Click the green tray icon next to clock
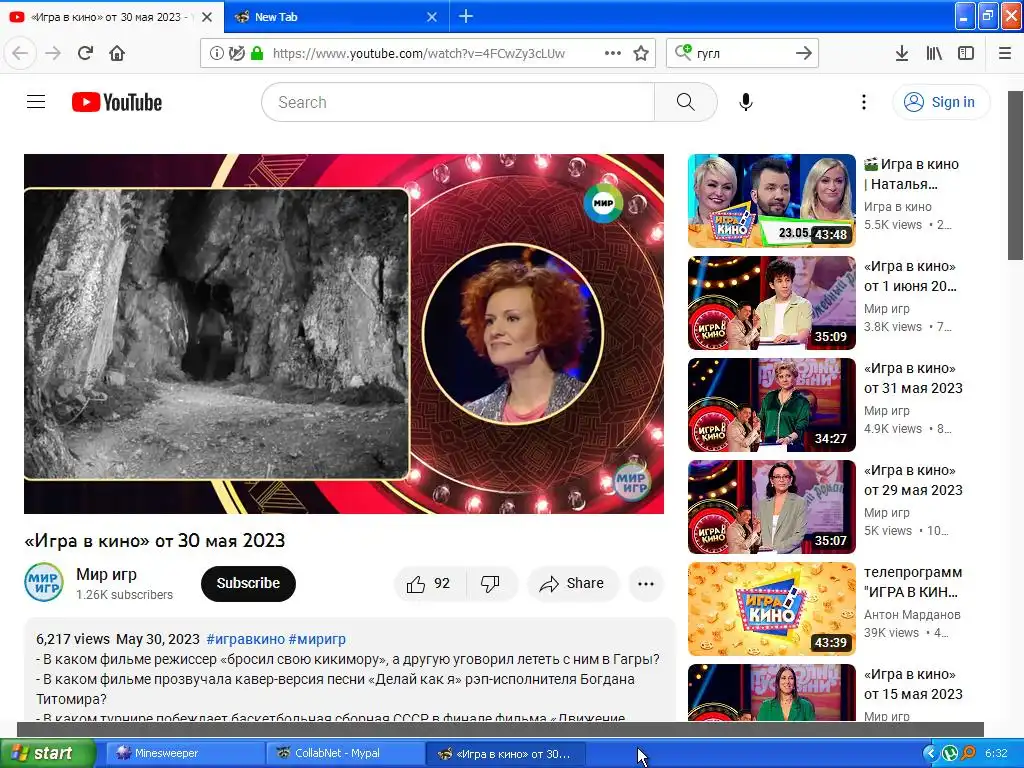The height and width of the screenshot is (768, 1024). pos(950,754)
